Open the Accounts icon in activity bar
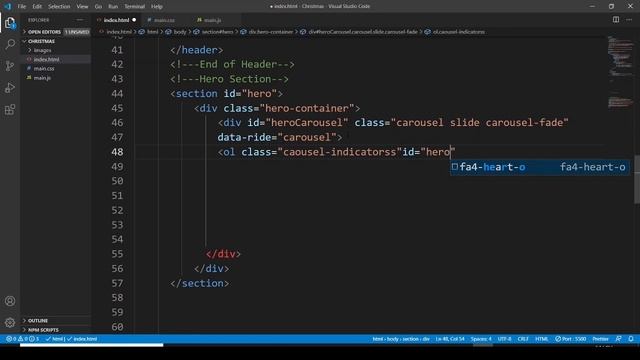640x360 pixels. (10, 301)
